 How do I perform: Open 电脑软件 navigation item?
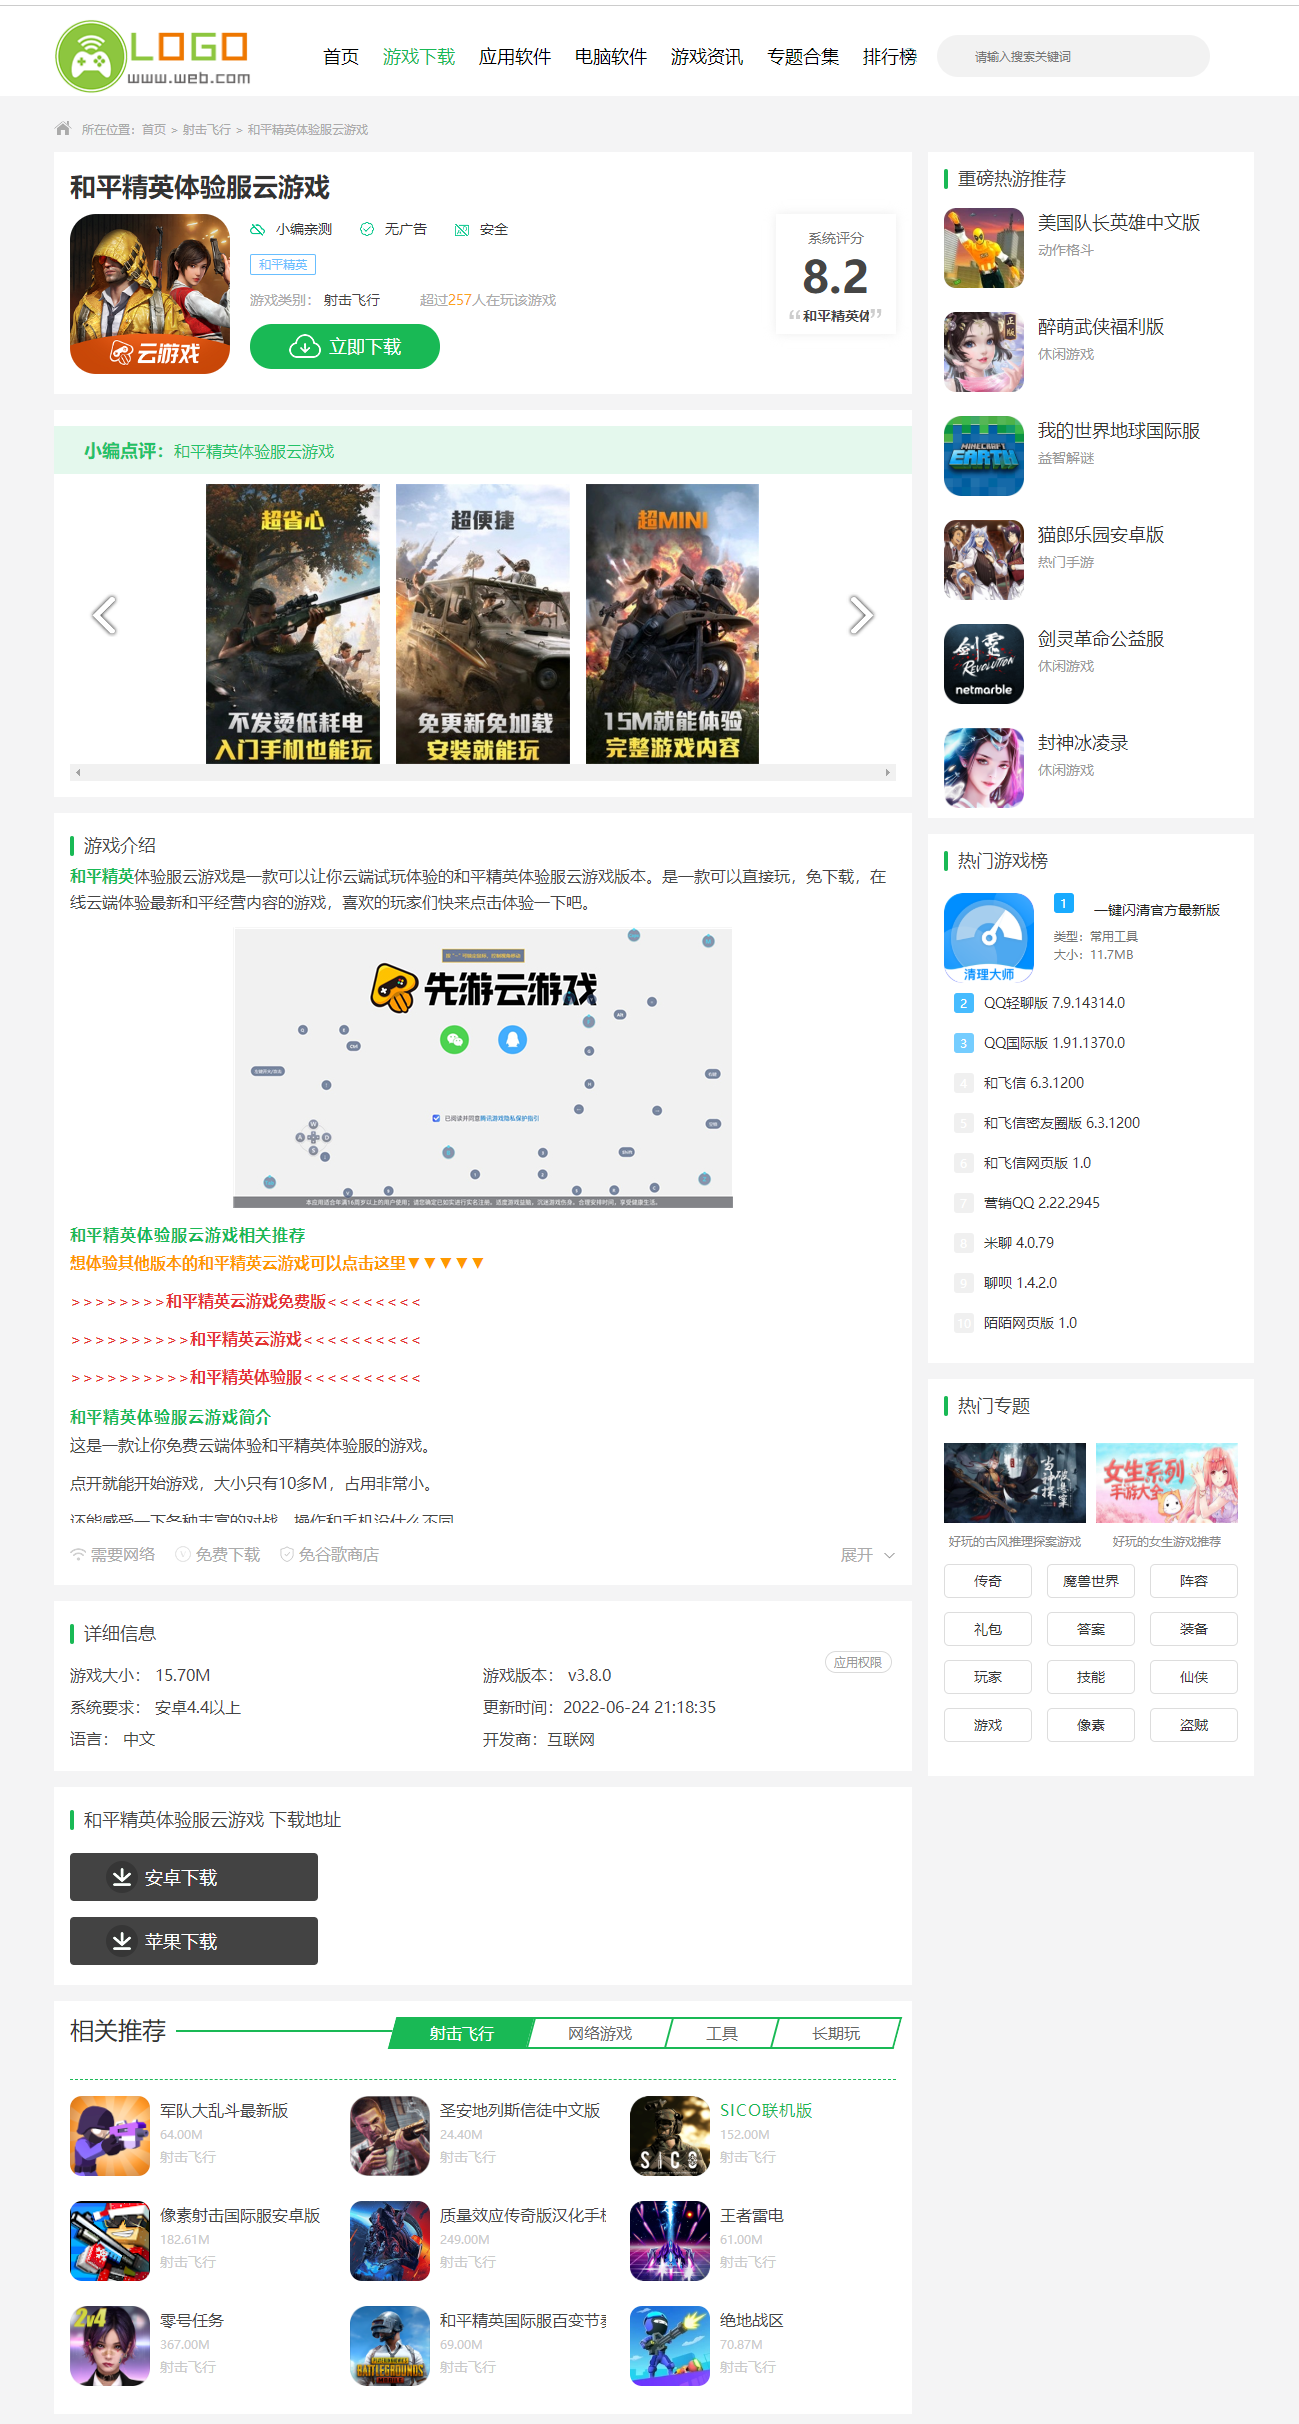611,57
